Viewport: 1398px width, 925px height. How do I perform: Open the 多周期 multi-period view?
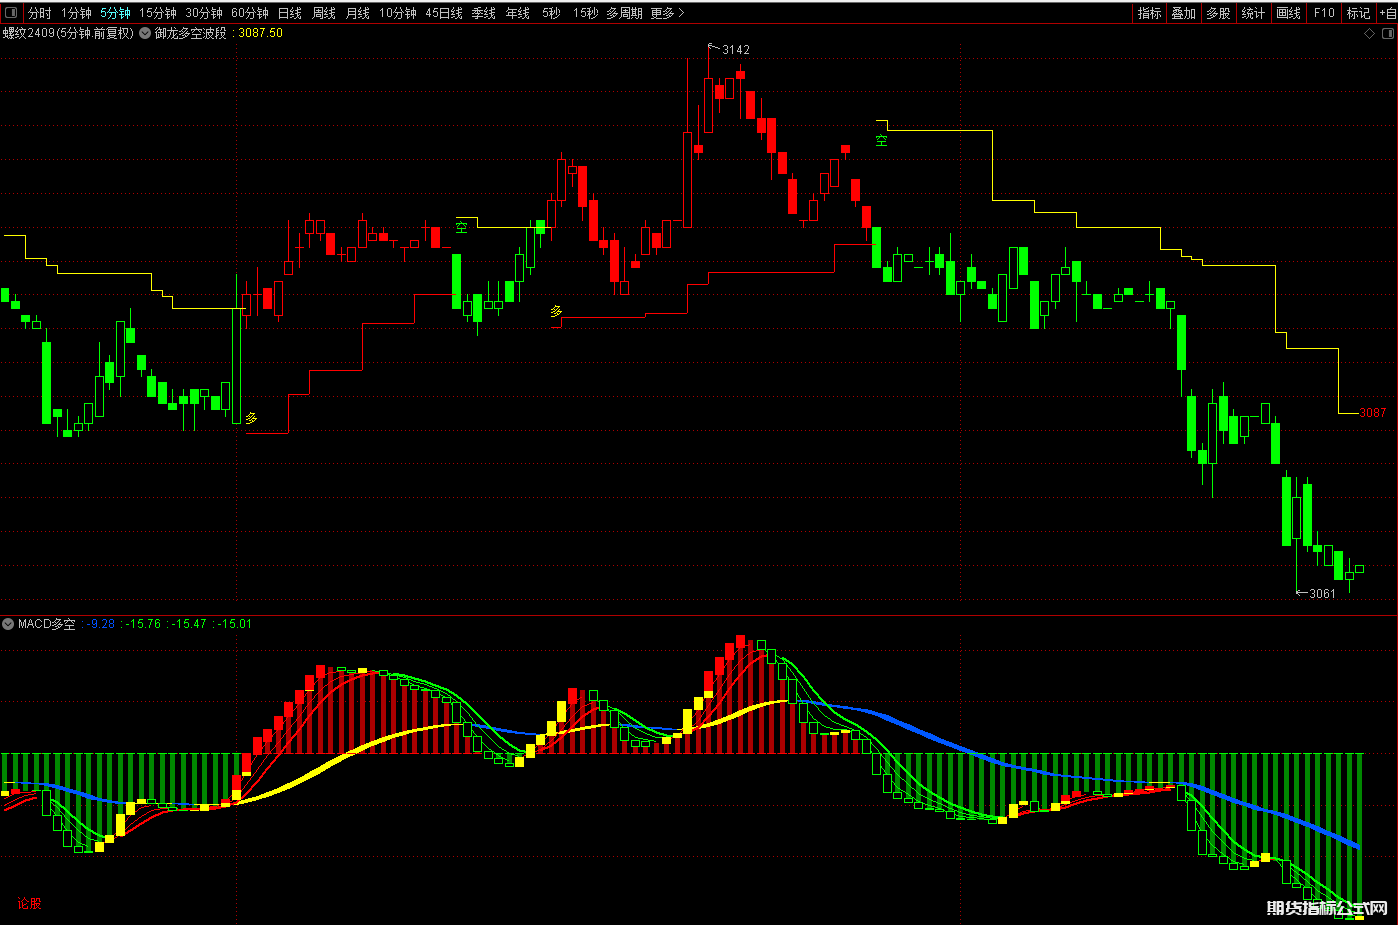(624, 13)
